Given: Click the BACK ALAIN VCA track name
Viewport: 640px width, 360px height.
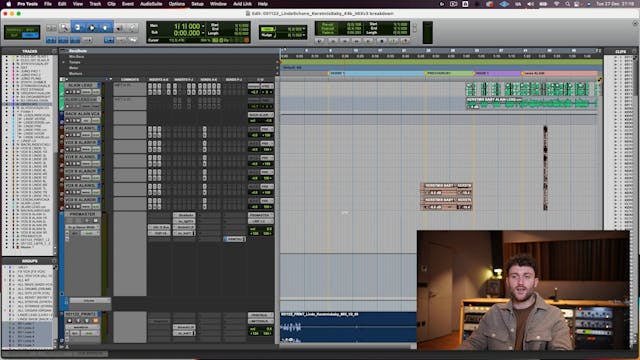Looking at the screenshot, I should tap(82, 114).
